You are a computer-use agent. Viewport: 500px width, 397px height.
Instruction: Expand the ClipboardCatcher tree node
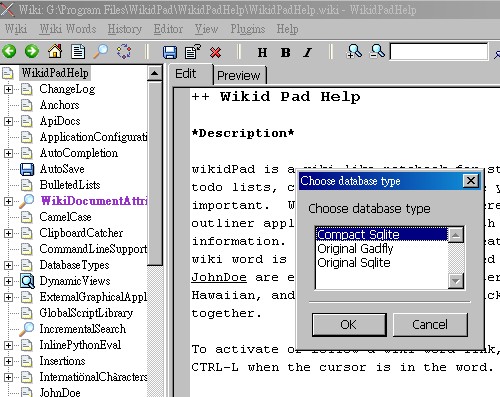pyautogui.click(x=8, y=233)
